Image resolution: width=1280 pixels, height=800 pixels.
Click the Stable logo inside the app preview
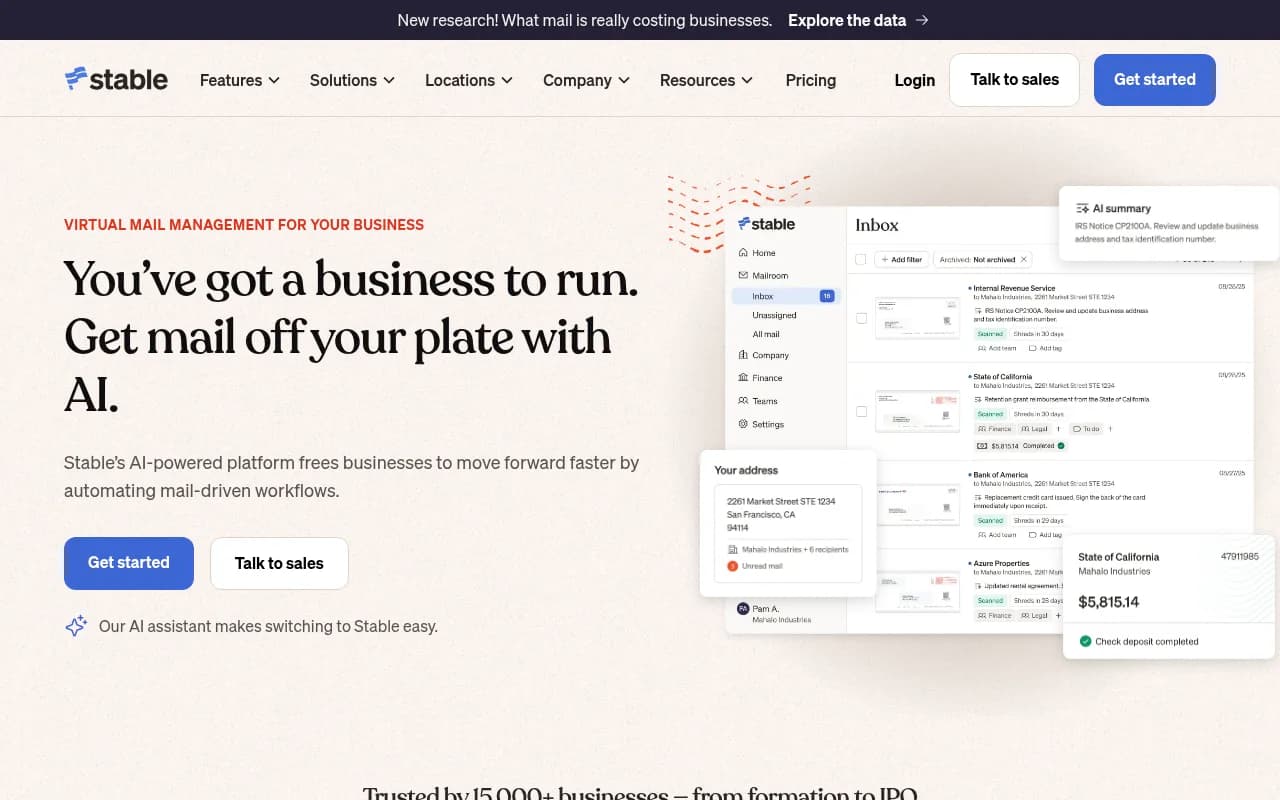[x=766, y=224]
